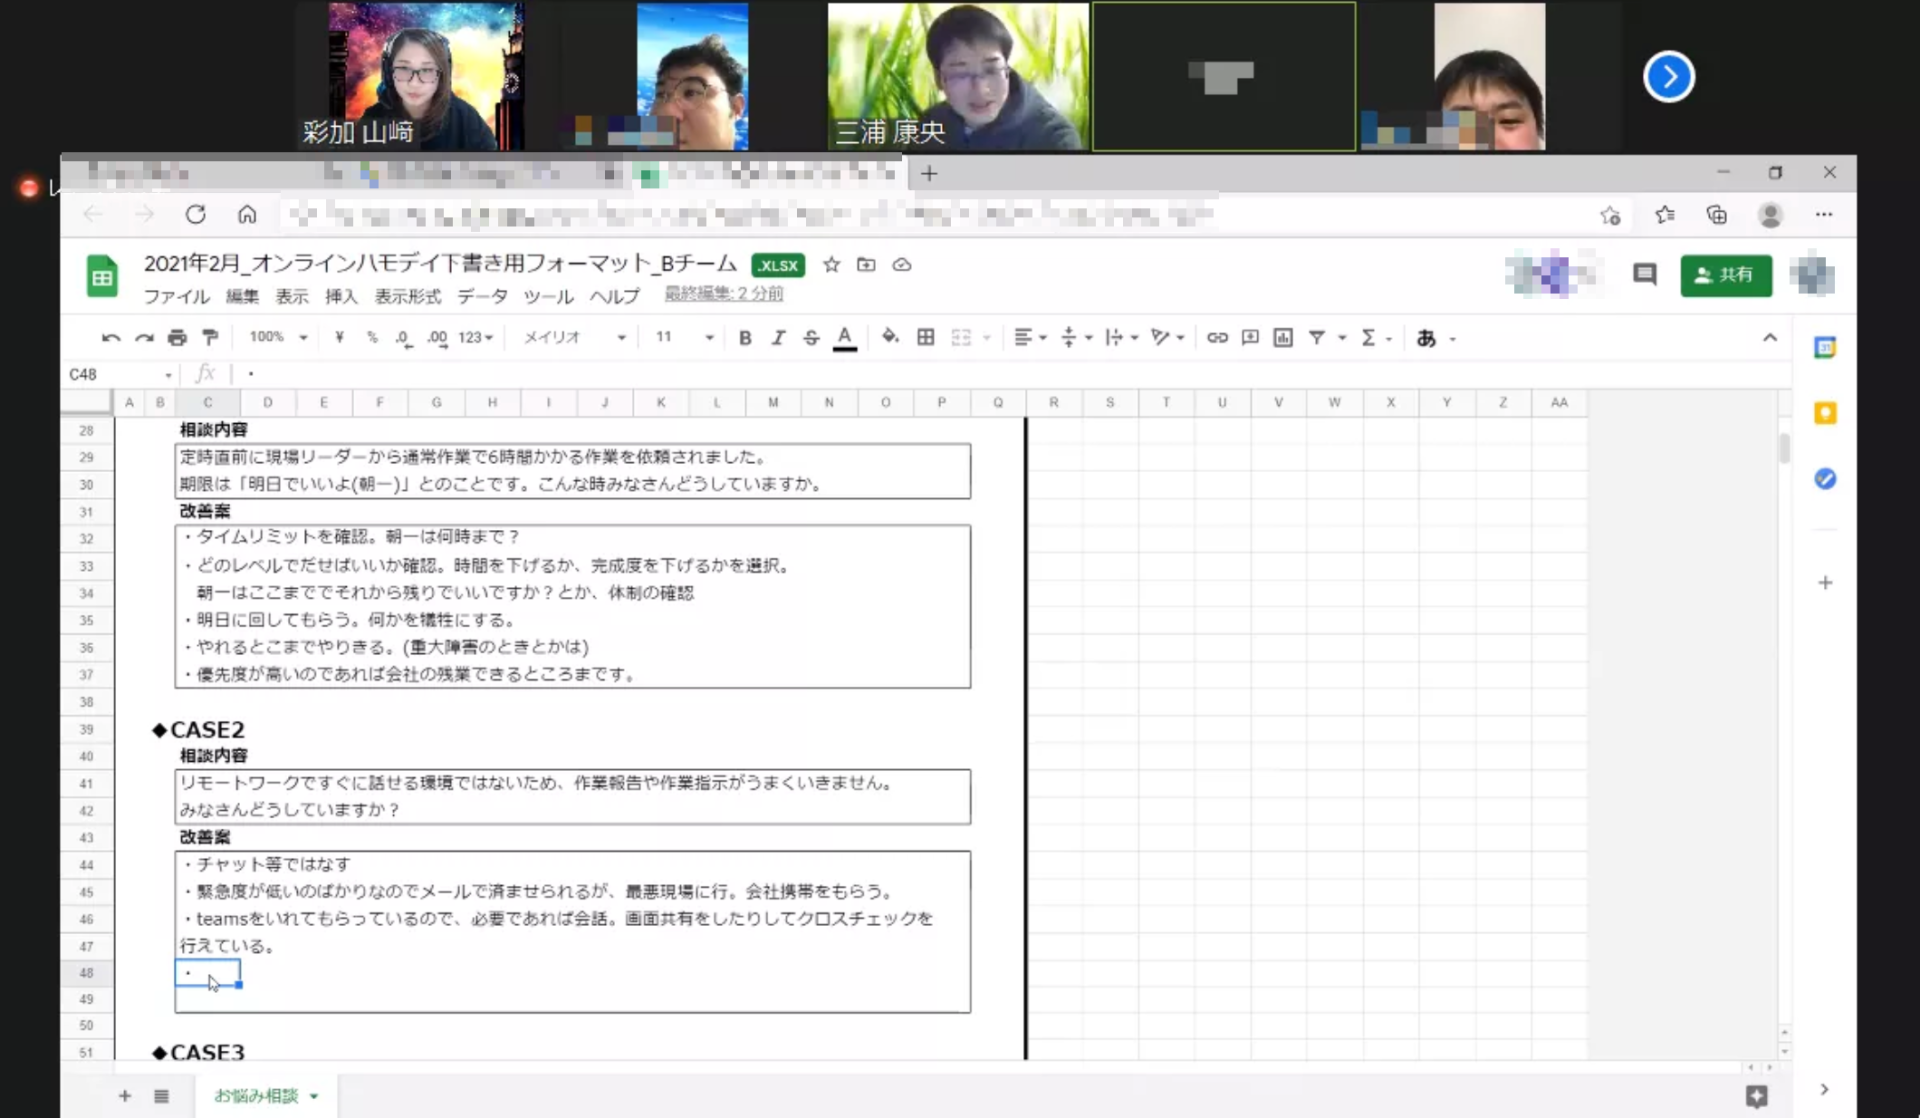View cloud document status icon
Viewport: 1920px width, 1118px height.
pos(901,265)
